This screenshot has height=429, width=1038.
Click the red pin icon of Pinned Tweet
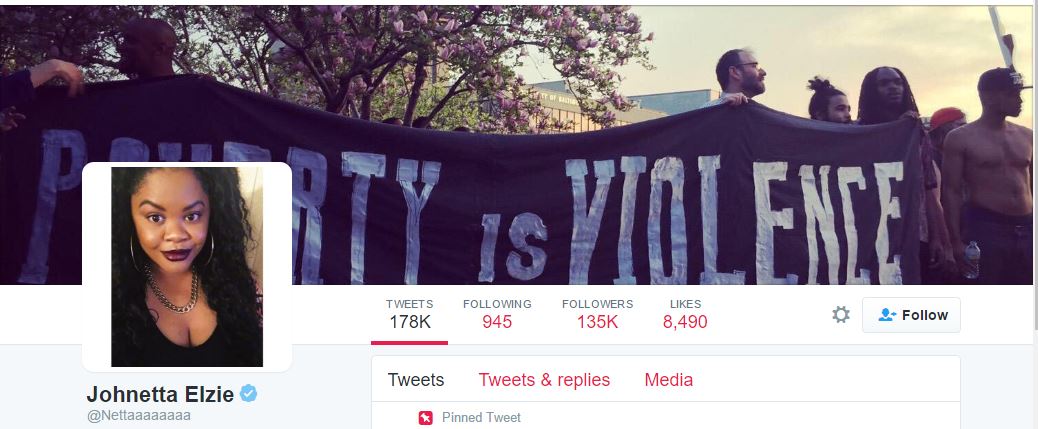point(425,418)
